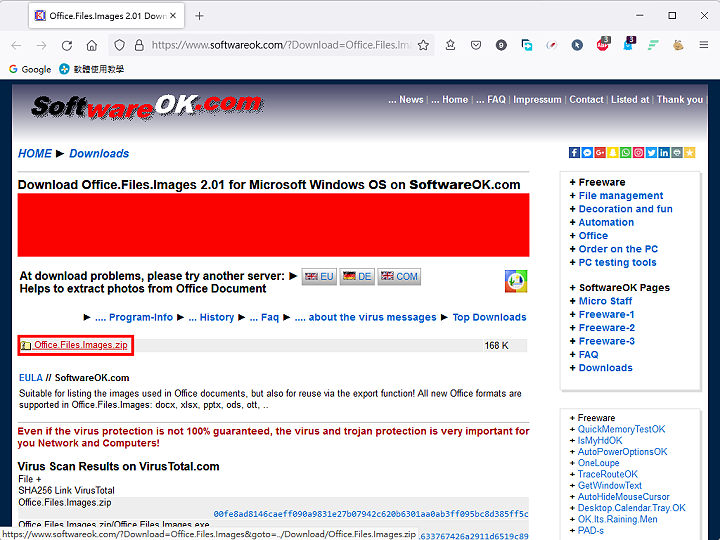
Task: Open the 軟體使用教學 bookmark
Action: click(x=92, y=69)
